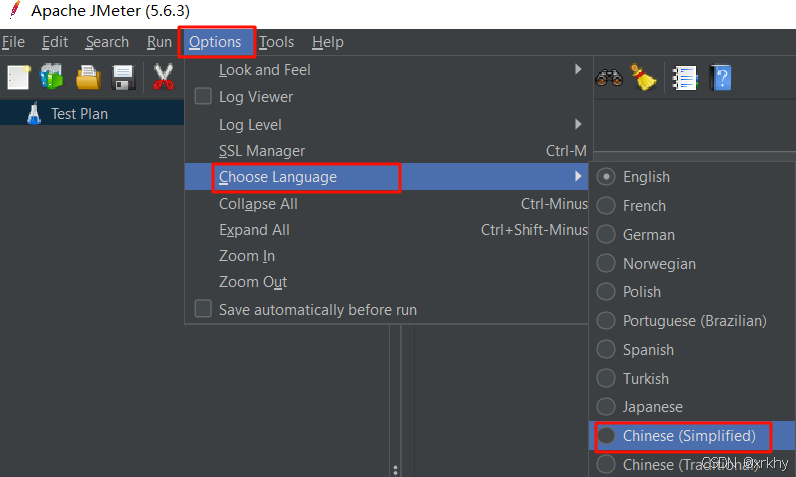Select the French language radio

pos(606,206)
